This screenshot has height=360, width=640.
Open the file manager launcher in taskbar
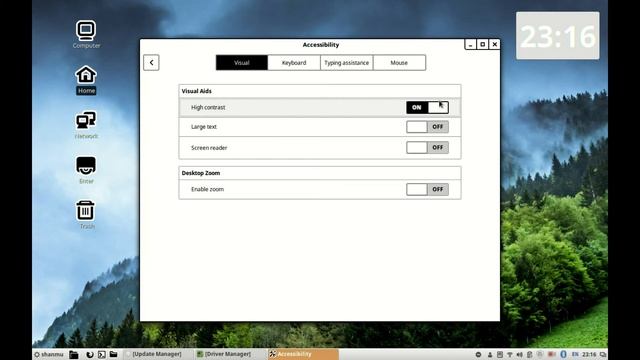pos(73,354)
